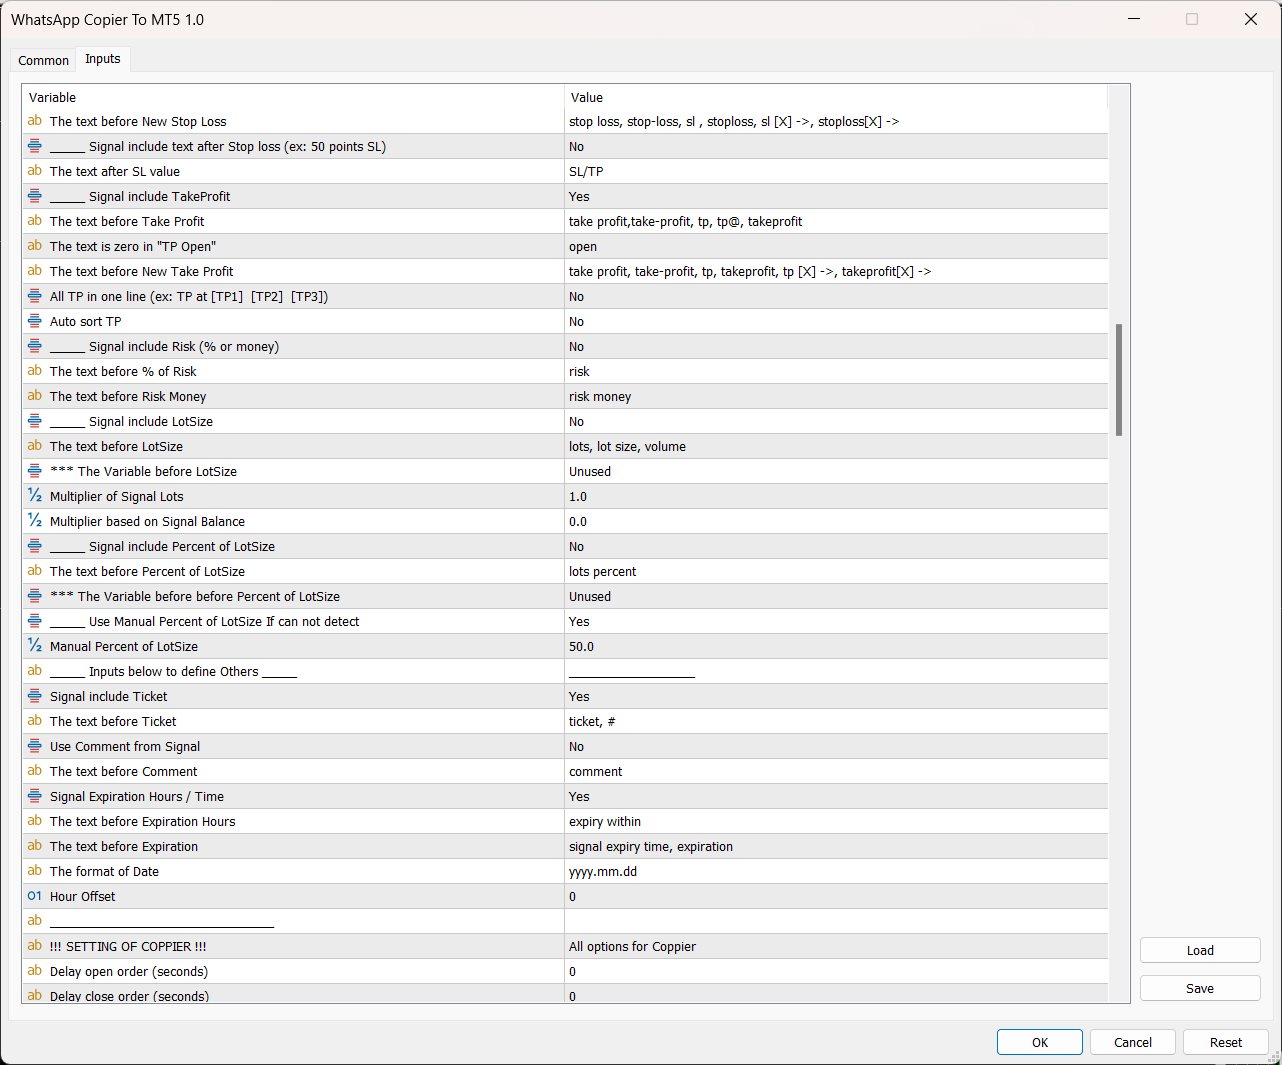Click the Variable column header
Viewport: 1282px width, 1065px height.
(293, 97)
